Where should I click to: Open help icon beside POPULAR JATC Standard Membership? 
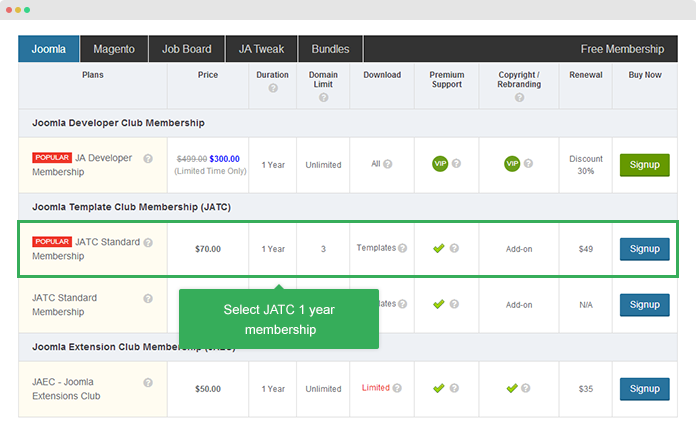[148, 242]
